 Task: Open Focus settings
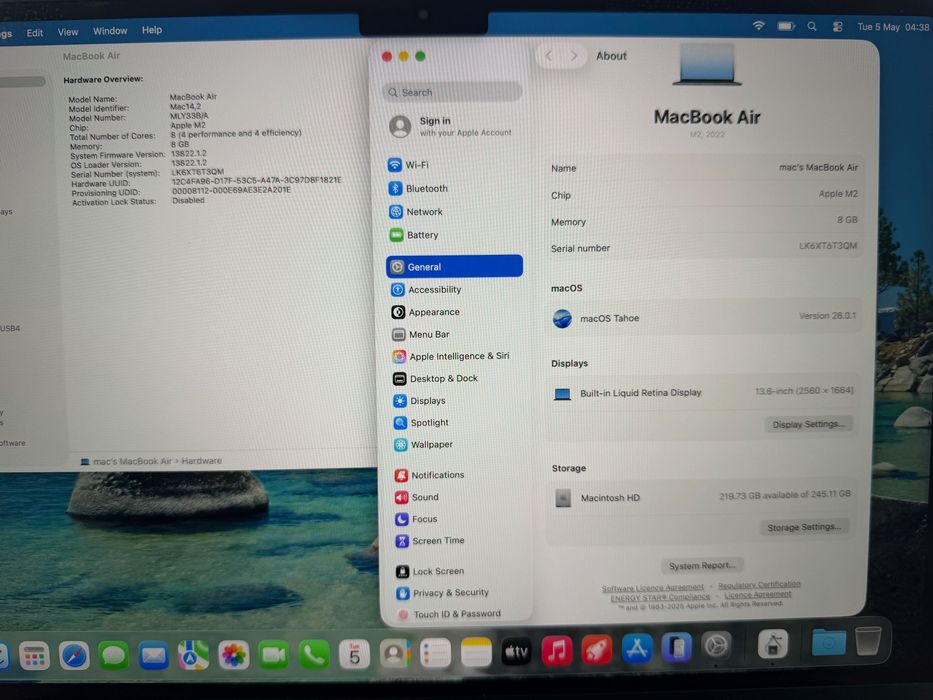416,519
